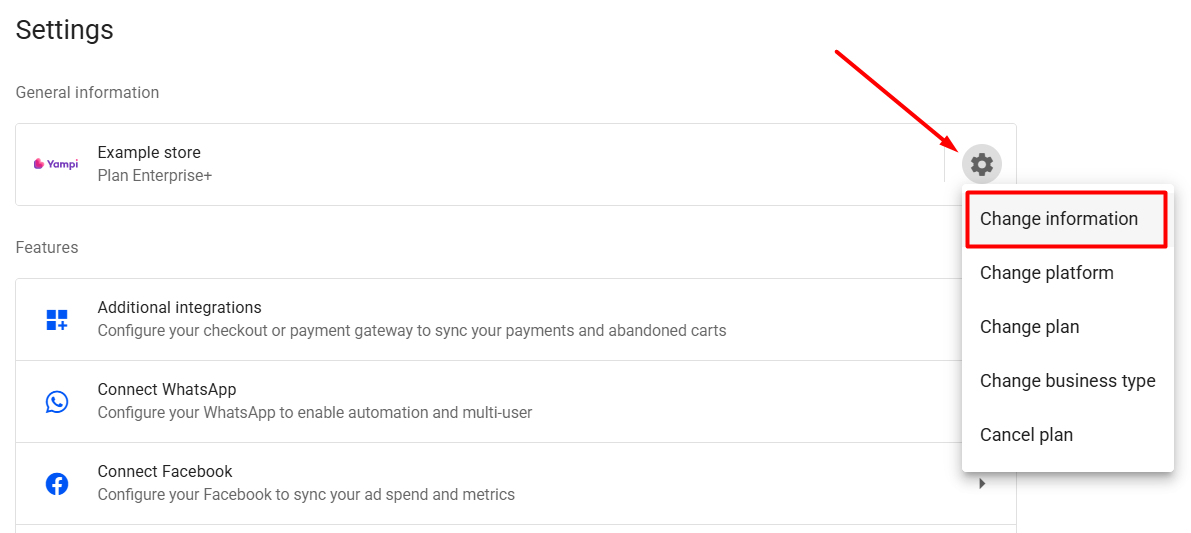Select the Change plan menu entry
1191x533 pixels.
1029,327
